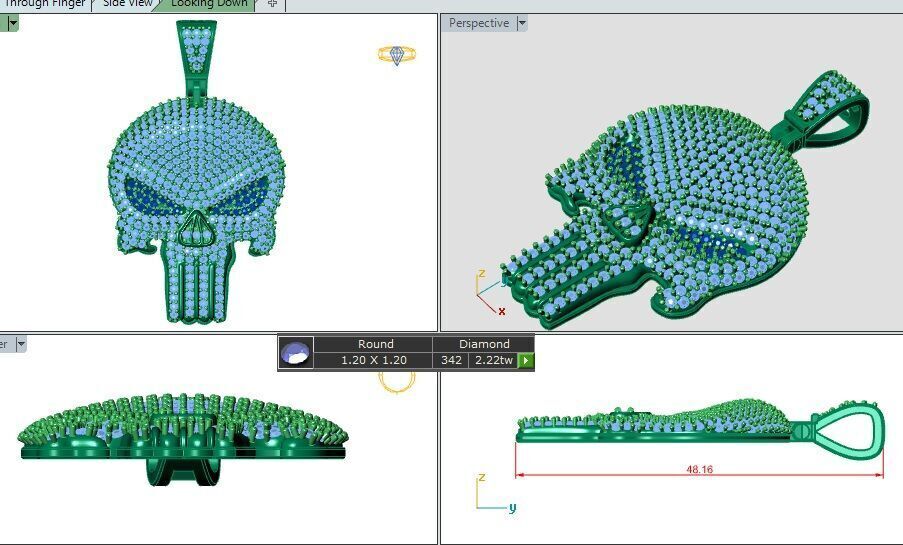Screen dimensions: 903x545
Task: Switch to the Side View viewport tab
Action: coord(126,4)
